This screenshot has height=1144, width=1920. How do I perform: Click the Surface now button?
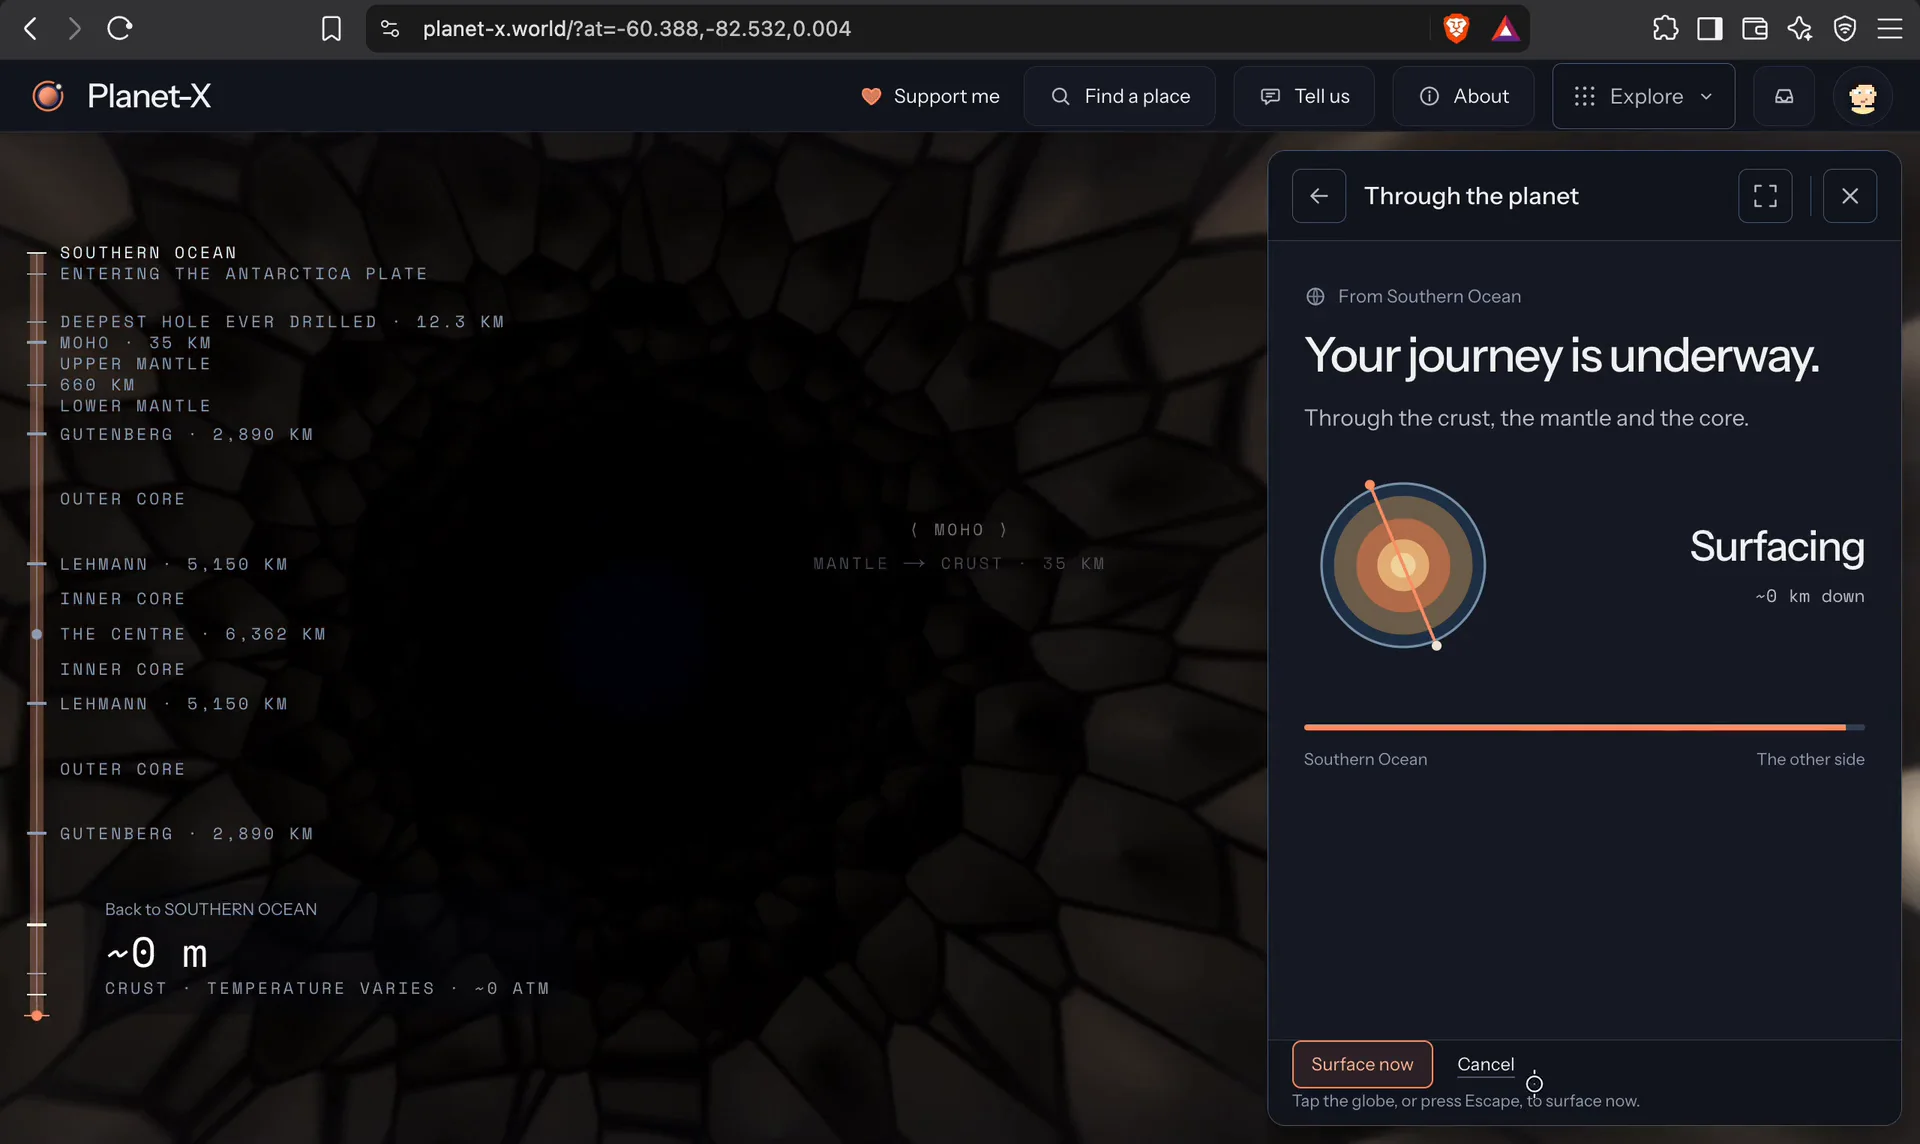[1362, 1064]
